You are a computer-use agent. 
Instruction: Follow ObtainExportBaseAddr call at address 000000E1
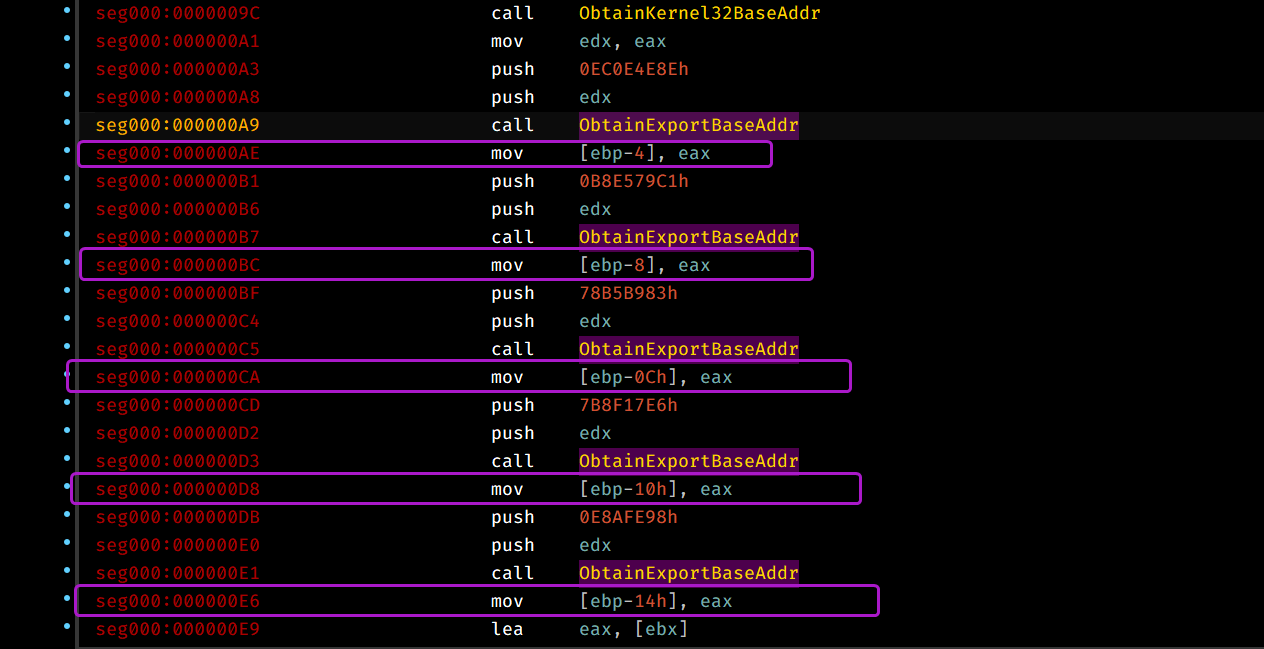coord(688,574)
